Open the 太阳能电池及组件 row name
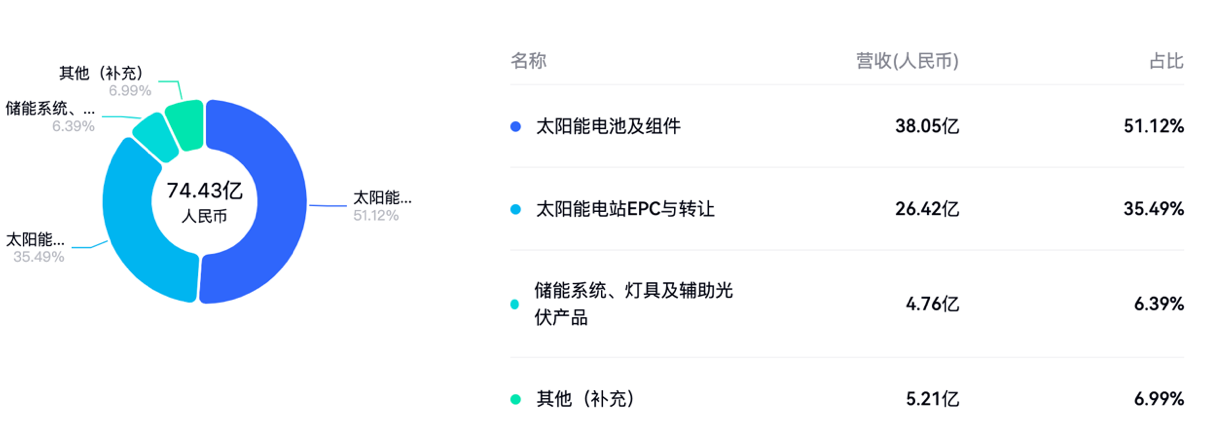 click(x=609, y=127)
